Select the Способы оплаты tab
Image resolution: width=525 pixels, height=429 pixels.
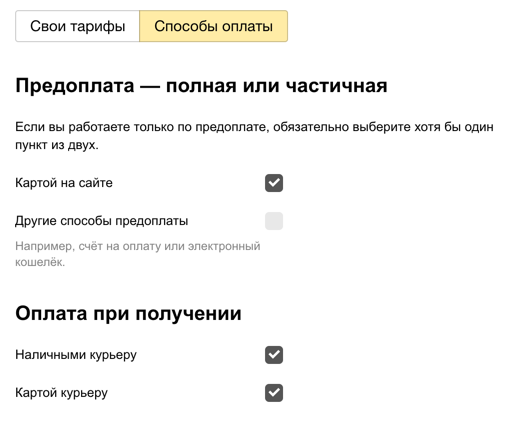[214, 26]
